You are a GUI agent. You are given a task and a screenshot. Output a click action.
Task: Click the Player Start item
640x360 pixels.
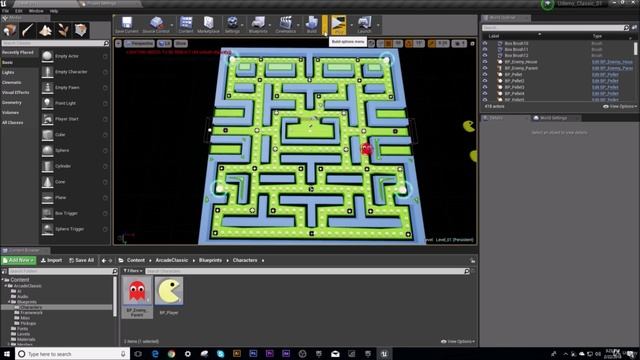[75, 119]
